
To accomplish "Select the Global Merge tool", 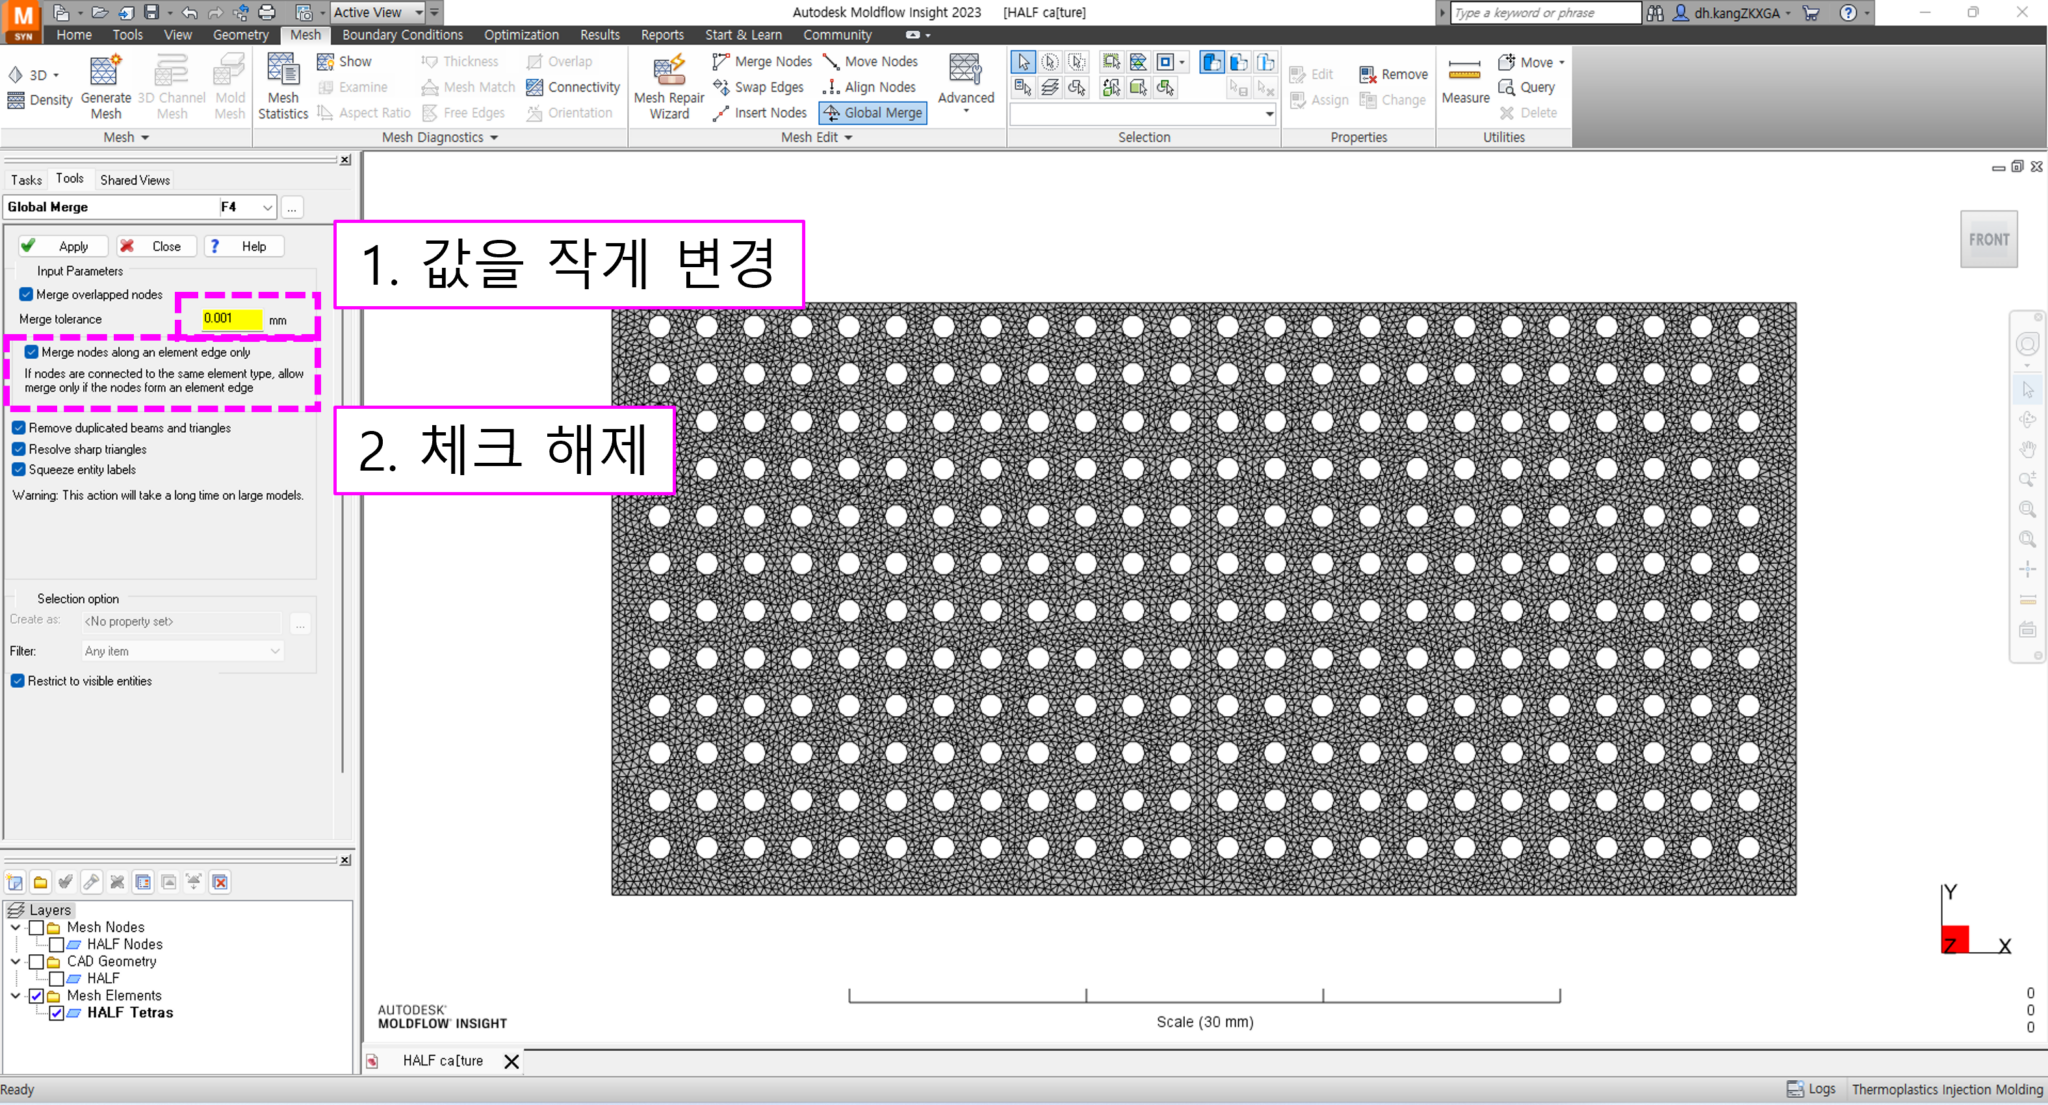I will tap(872, 112).
